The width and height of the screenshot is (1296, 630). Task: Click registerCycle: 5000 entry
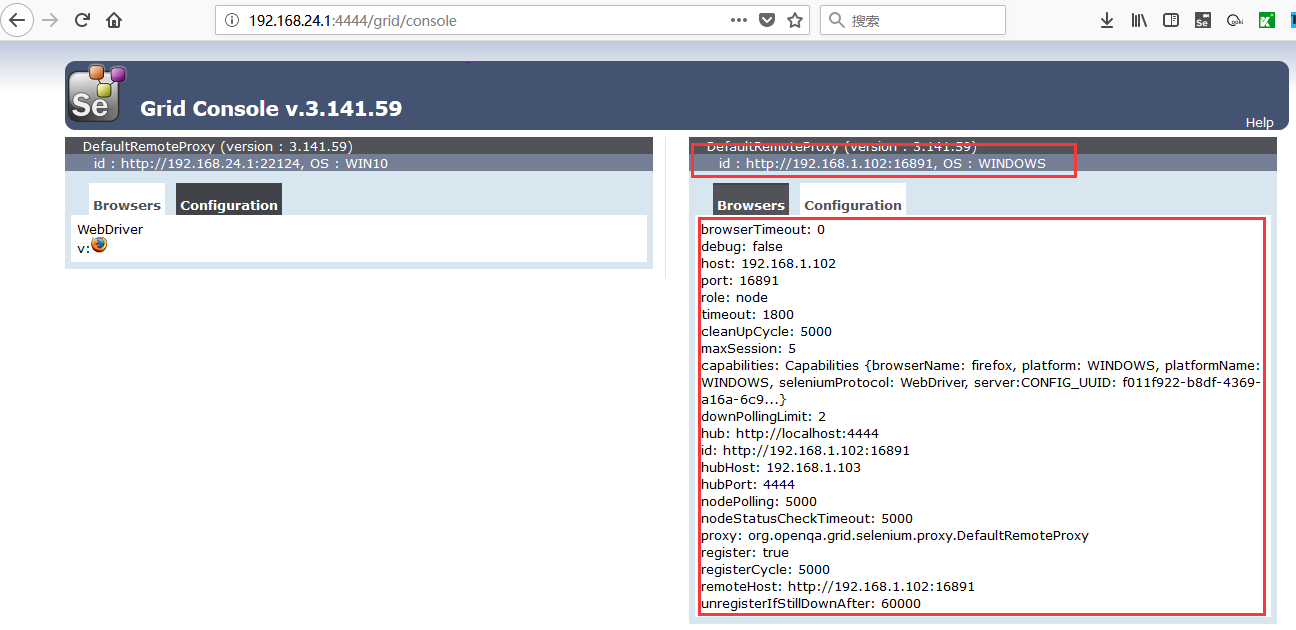pos(765,569)
